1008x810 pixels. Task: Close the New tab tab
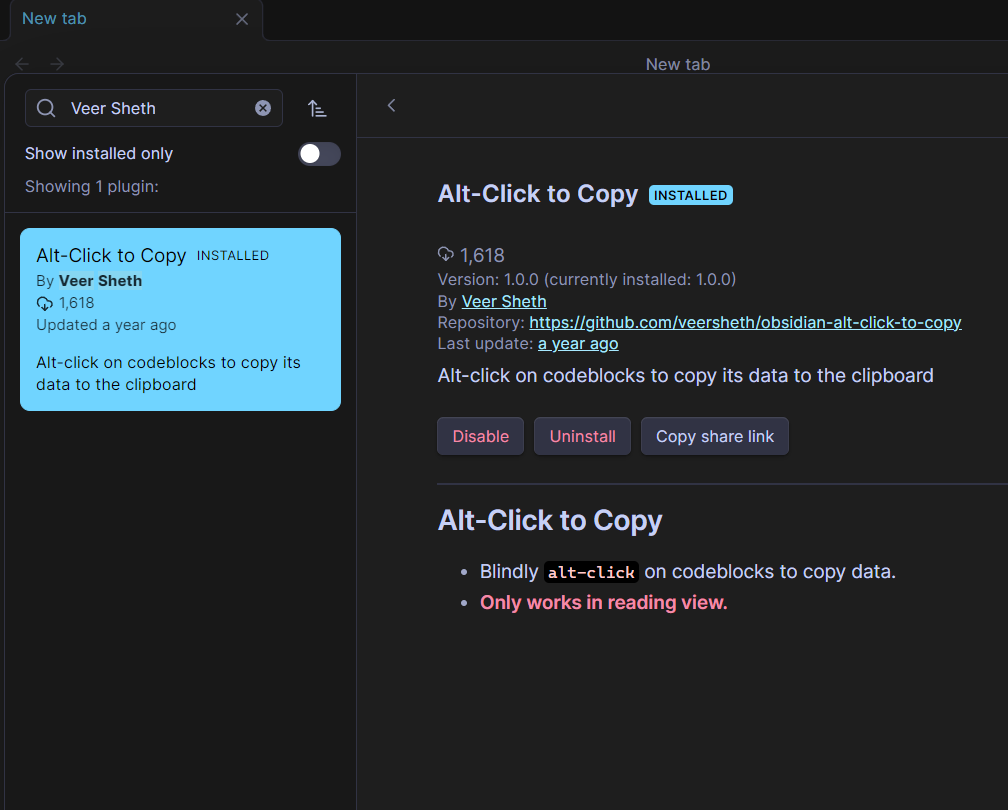click(242, 19)
